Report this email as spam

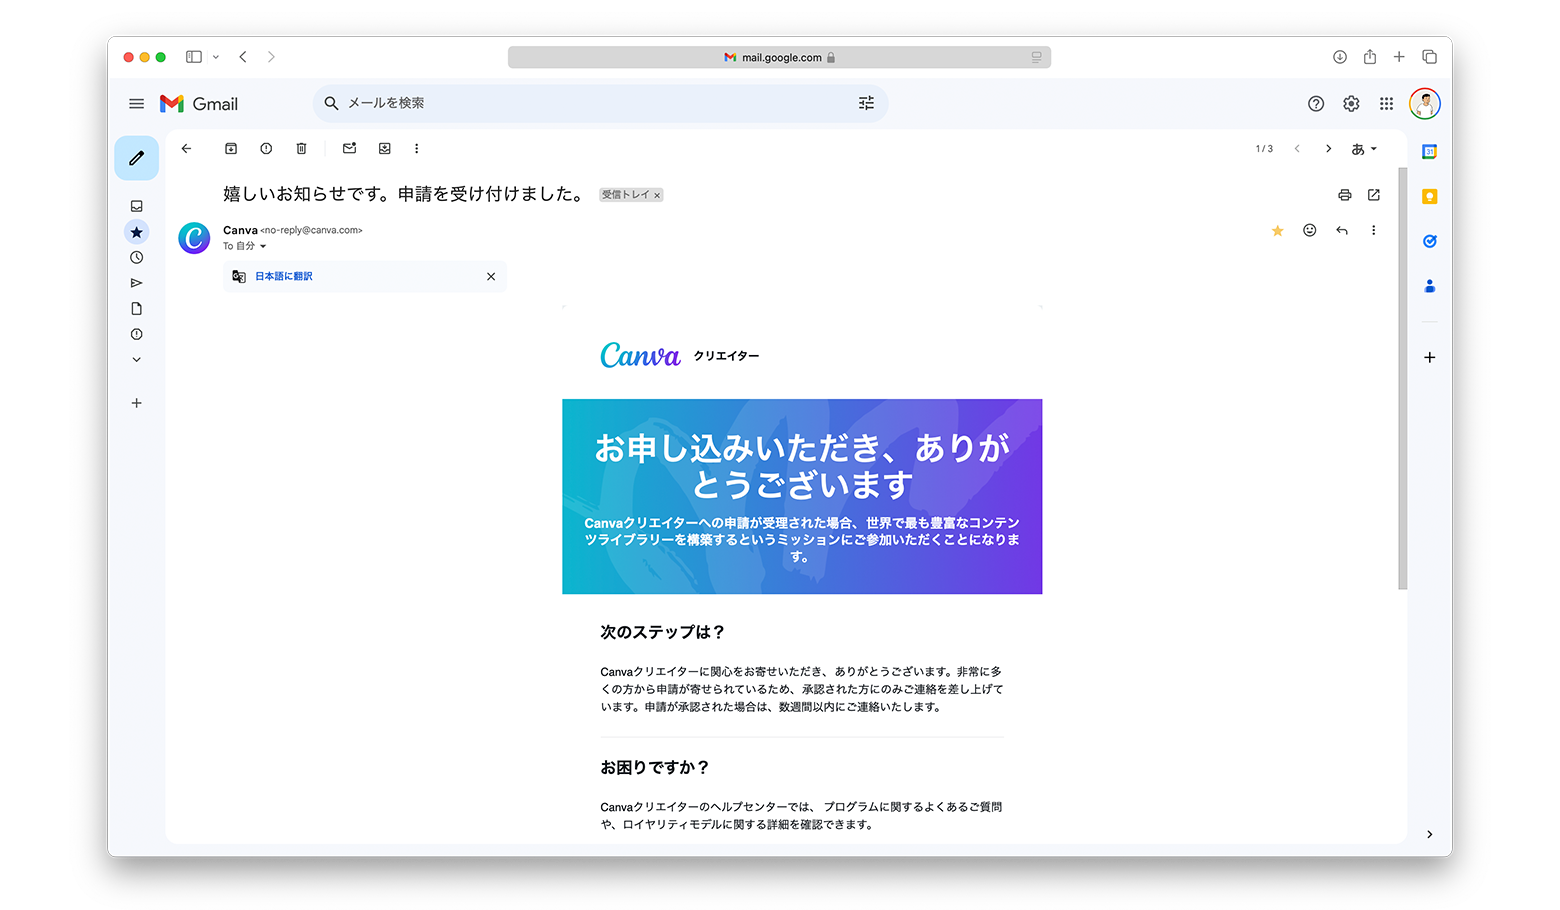(266, 149)
